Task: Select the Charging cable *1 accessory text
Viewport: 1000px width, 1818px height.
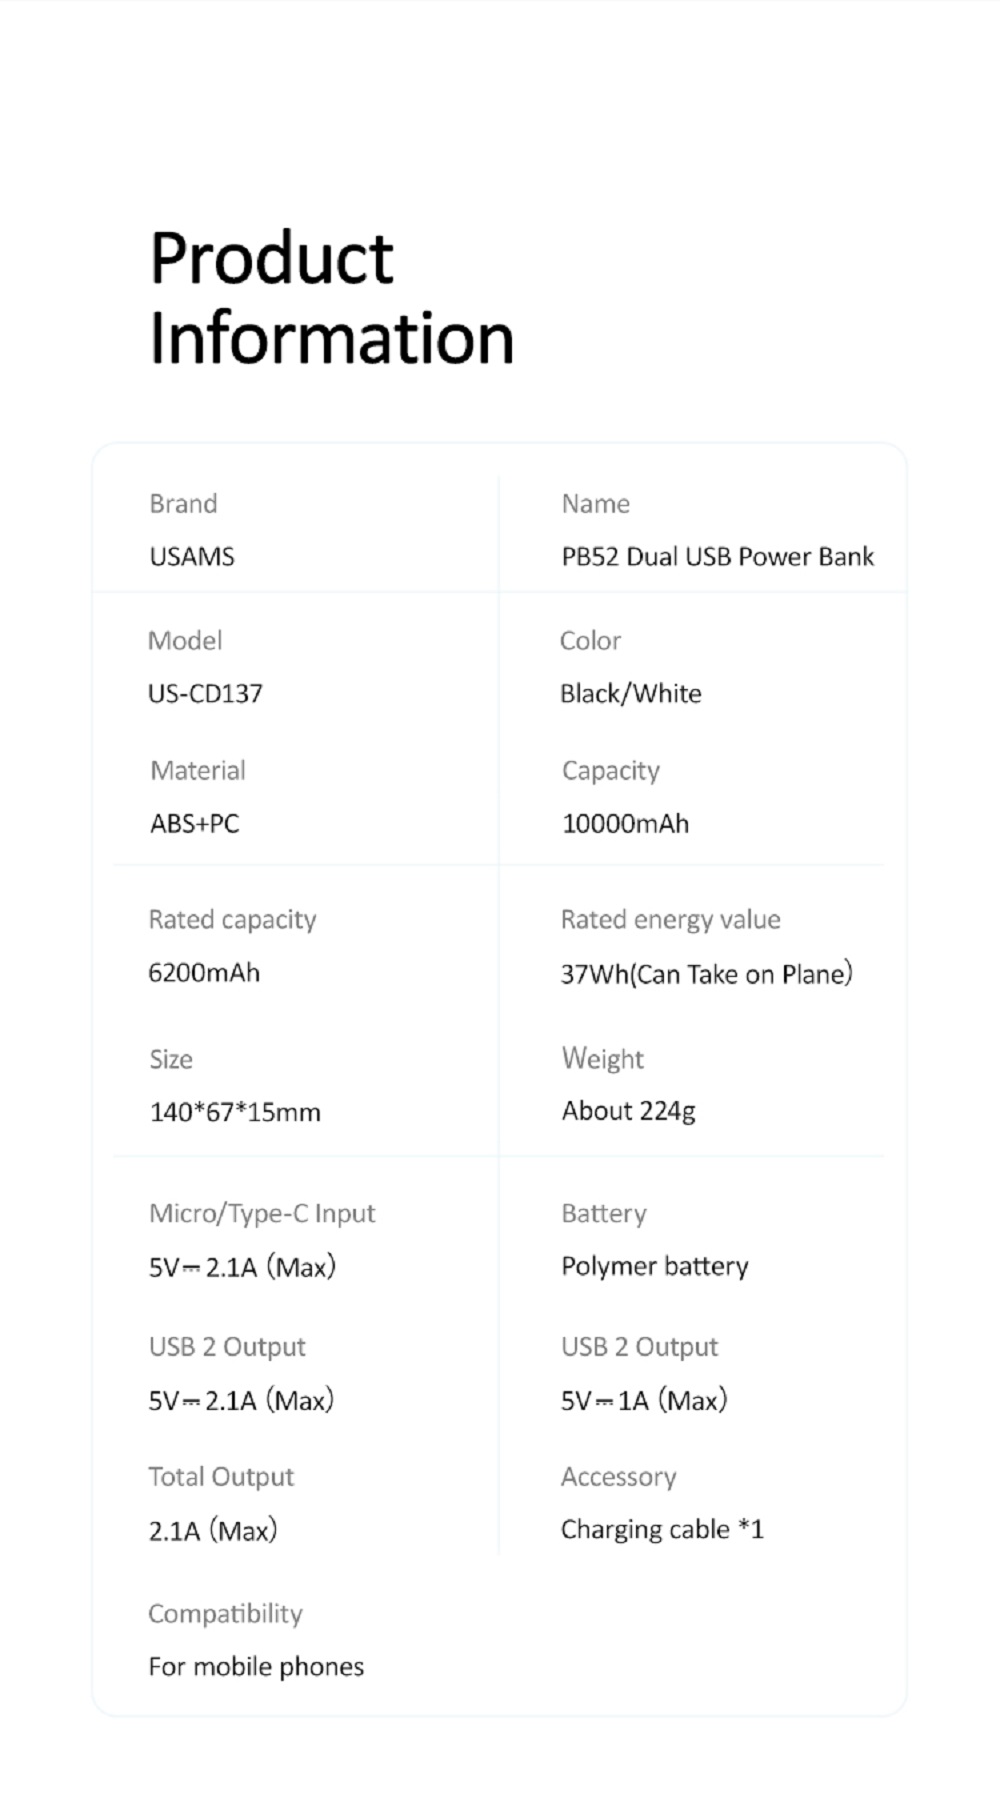Action: point(662,1530)
